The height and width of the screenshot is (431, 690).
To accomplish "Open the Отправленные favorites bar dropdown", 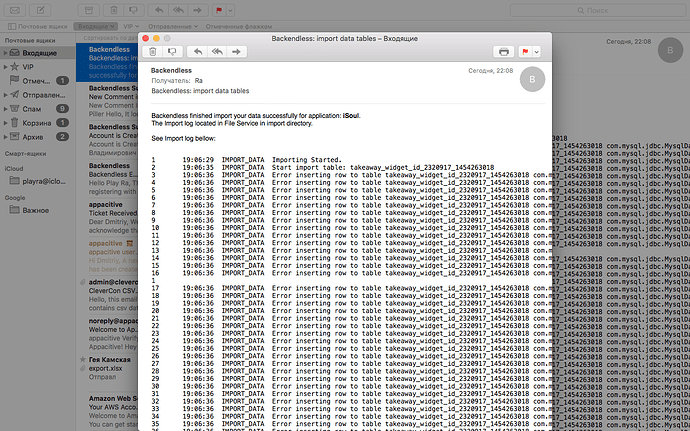I will 173,26.
